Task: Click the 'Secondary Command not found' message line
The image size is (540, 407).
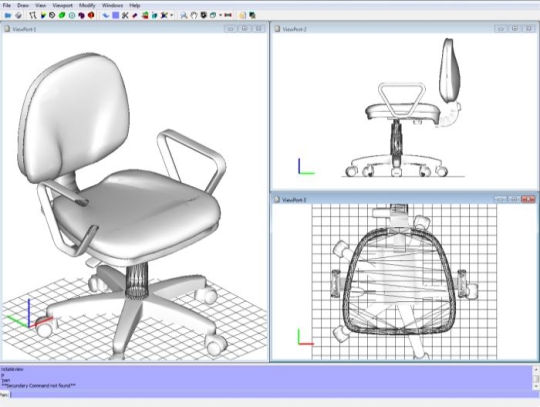Action: pyautogui.click(x=39, y=386)
